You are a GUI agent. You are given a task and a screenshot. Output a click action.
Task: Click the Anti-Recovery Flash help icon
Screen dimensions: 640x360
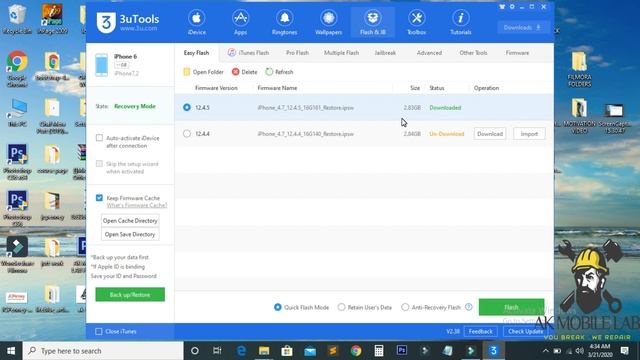(469, 307)
